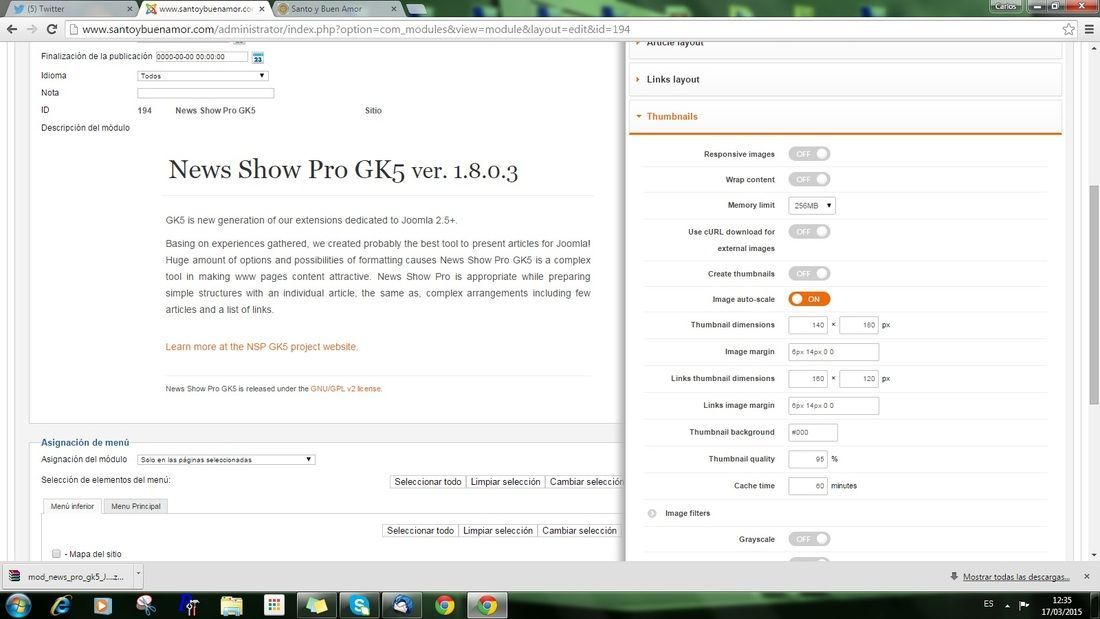Open the PowerShell tools taskbar icon

click(x=189, y=605)
